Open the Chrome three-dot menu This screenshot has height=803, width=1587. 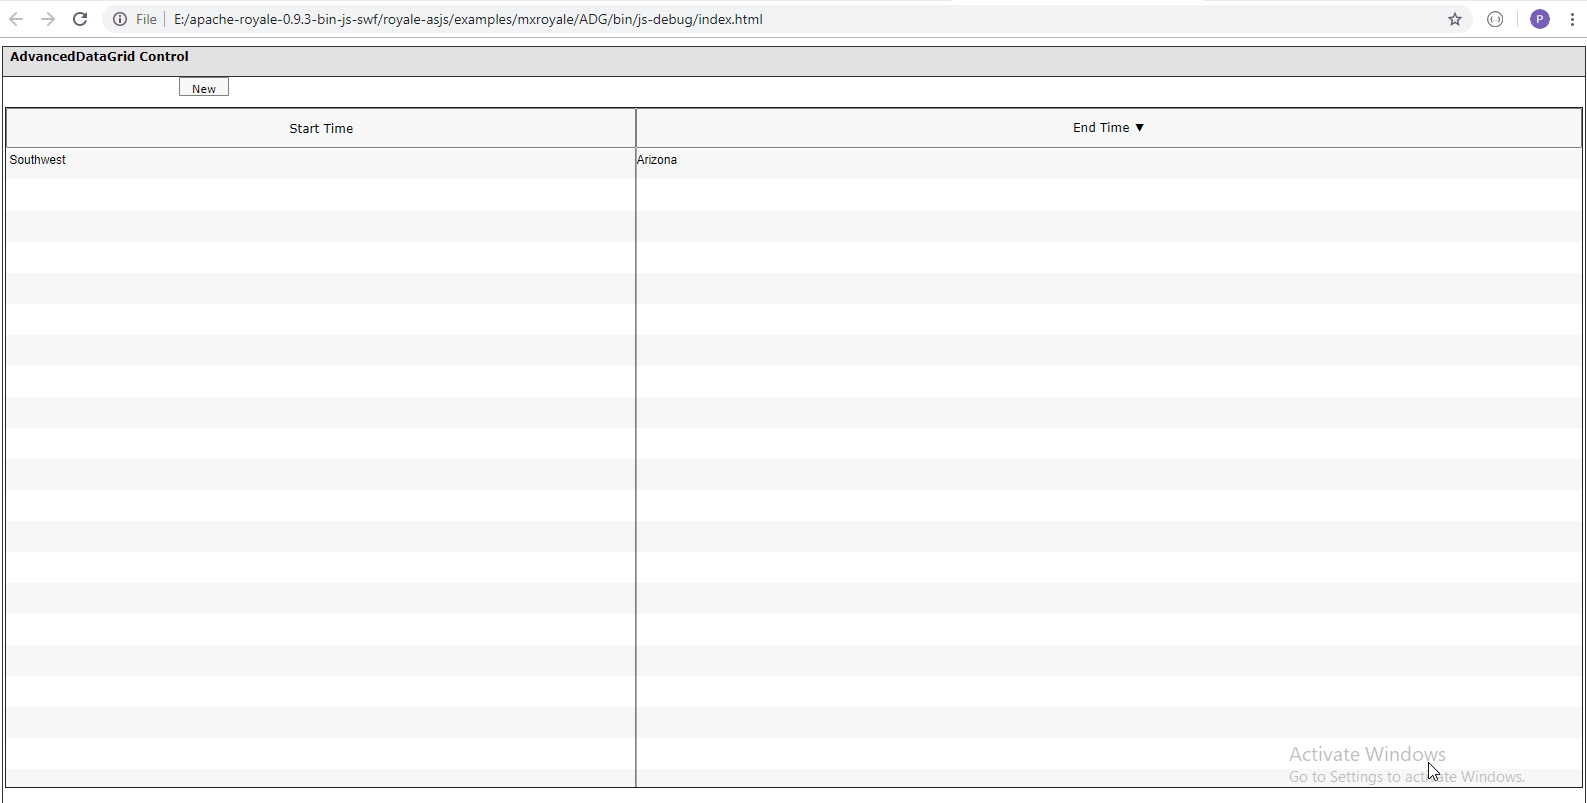click(1572, 19)
